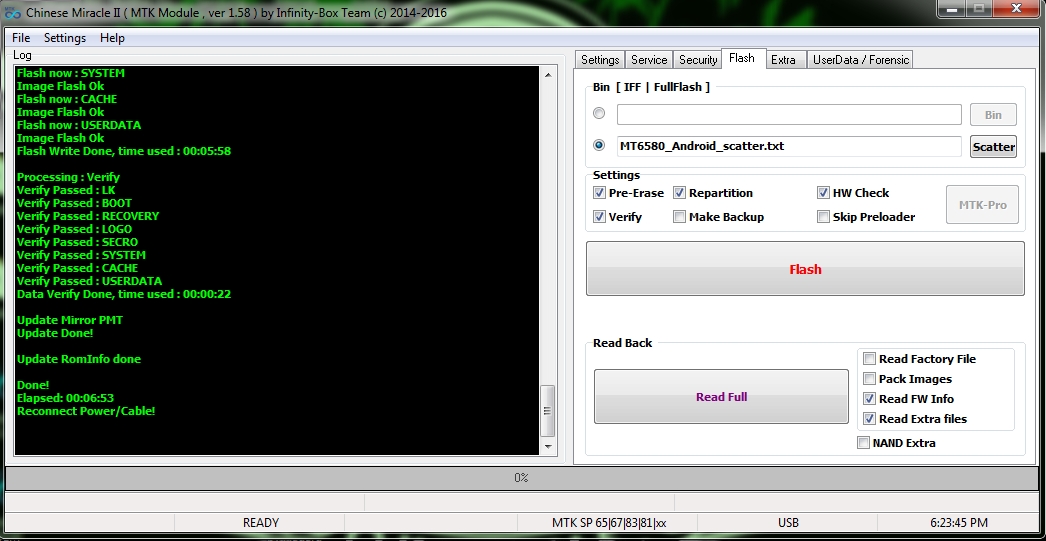1046x541 pixels.
Task: Open the File menu
Action: coord(21,38)
